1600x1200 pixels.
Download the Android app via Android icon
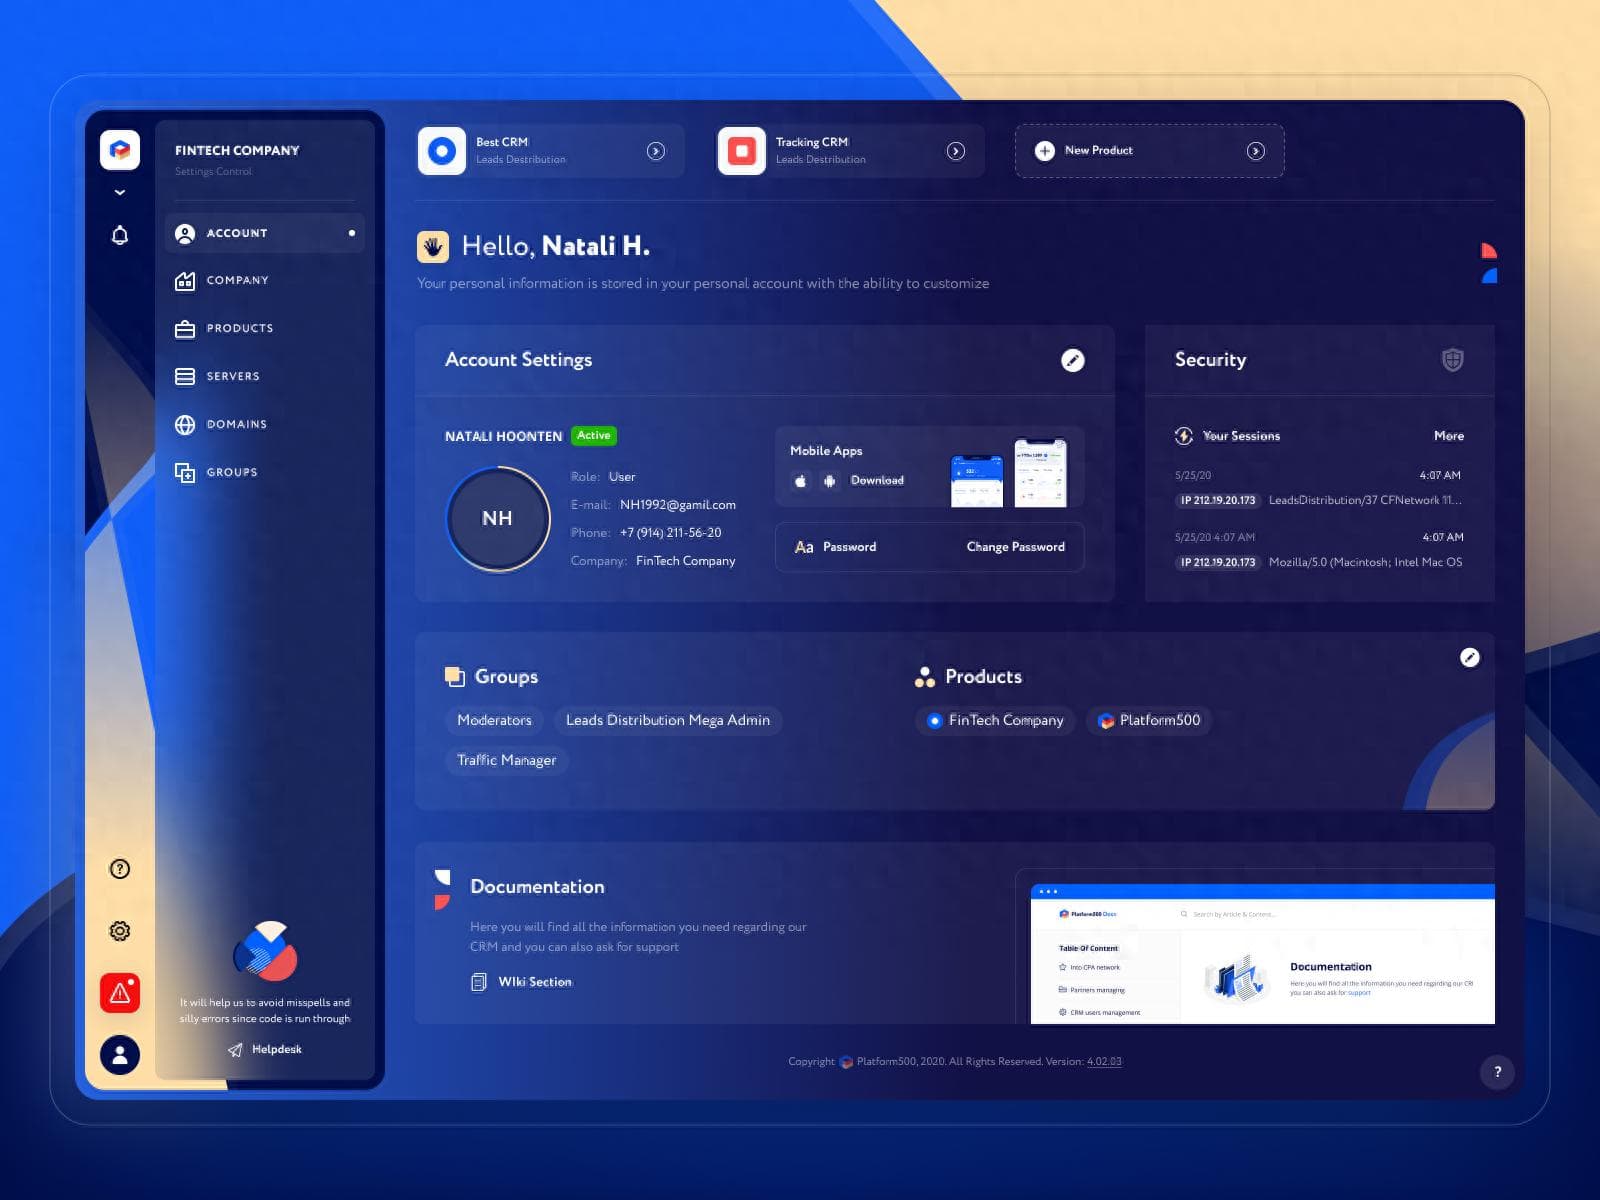pyautogui.click(x=829, y=481)
